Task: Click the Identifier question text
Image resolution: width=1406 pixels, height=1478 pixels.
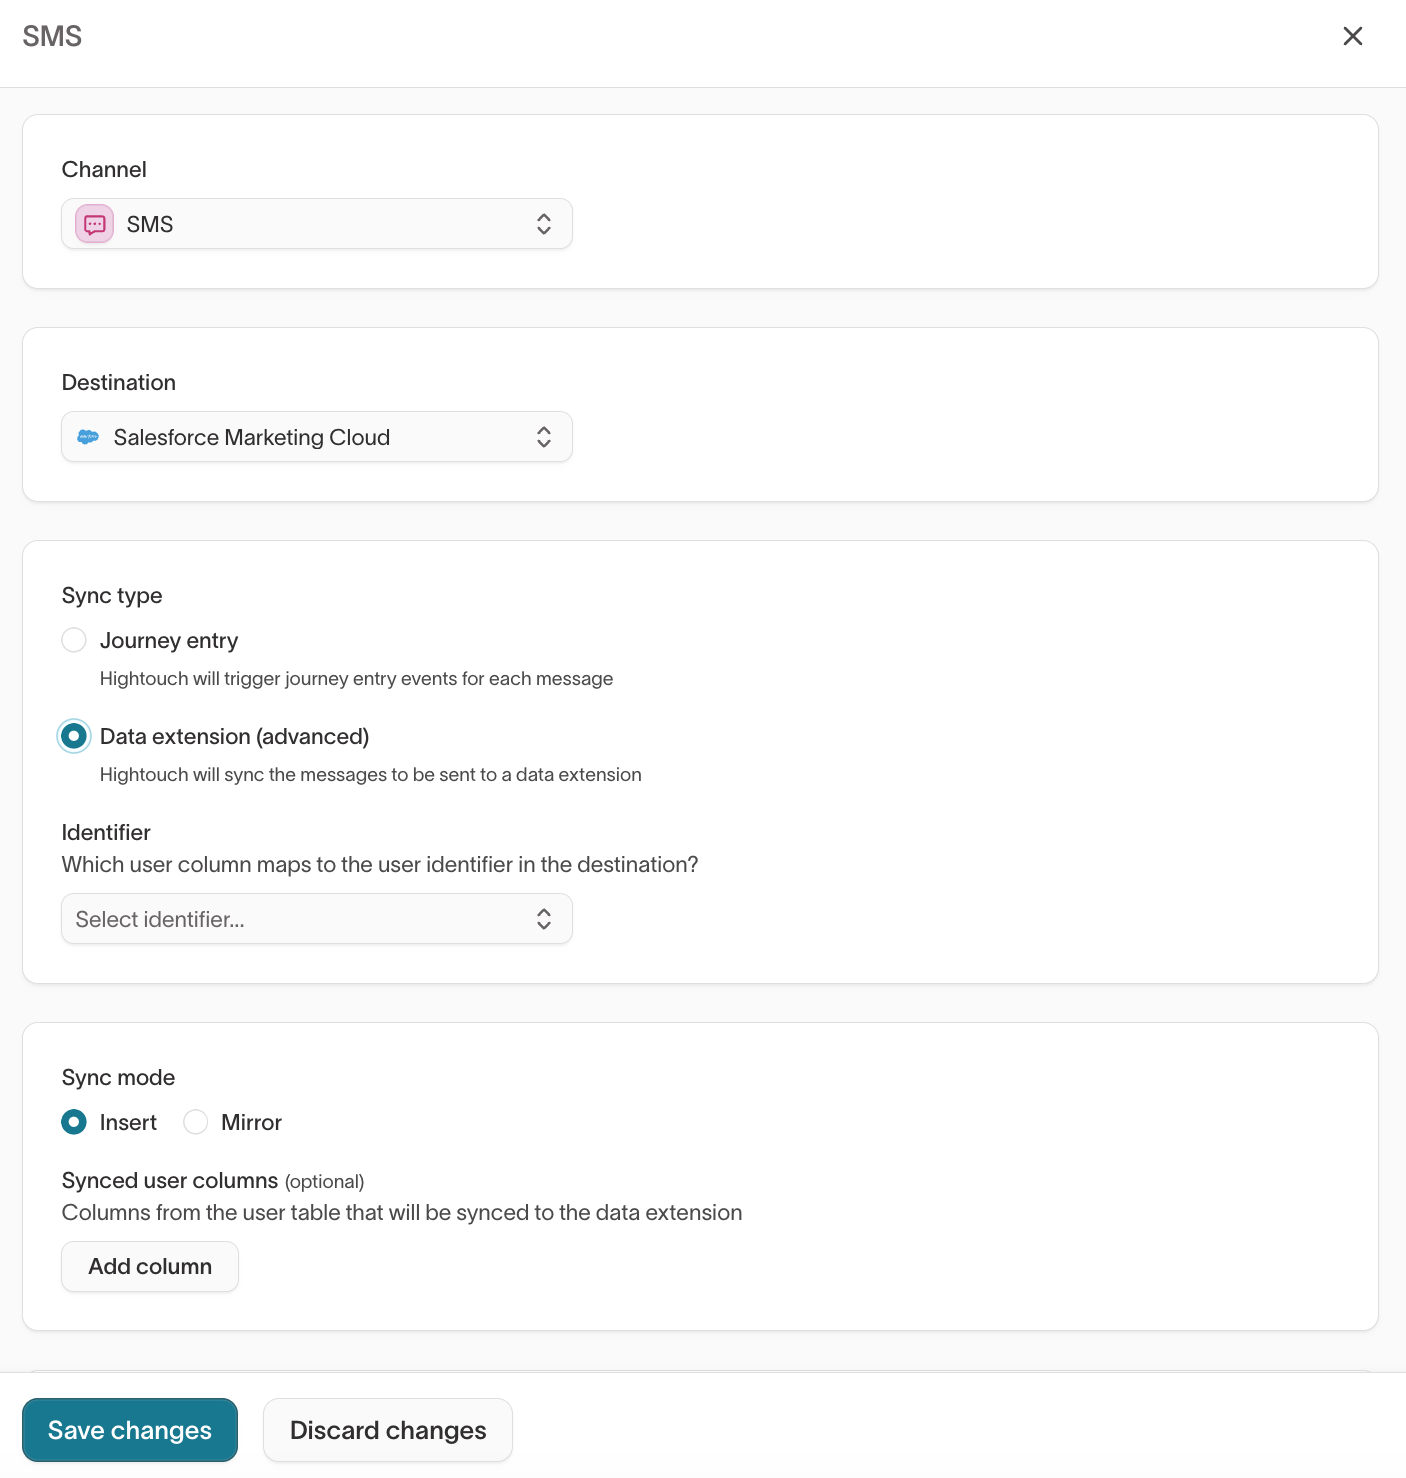Action: 380,864
